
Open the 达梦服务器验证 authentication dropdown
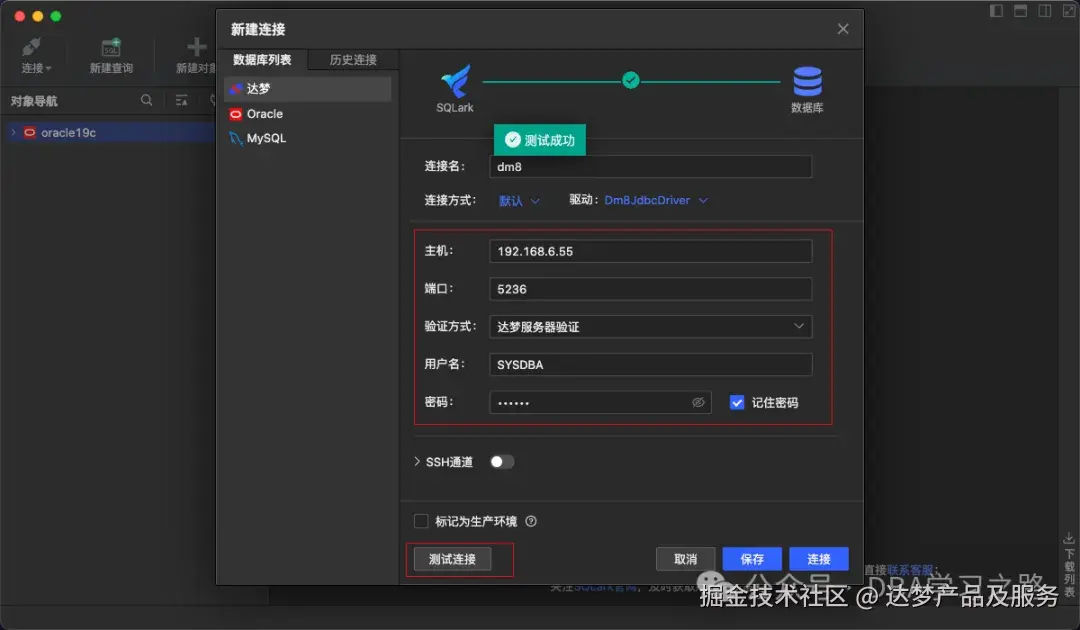(650, 326)
